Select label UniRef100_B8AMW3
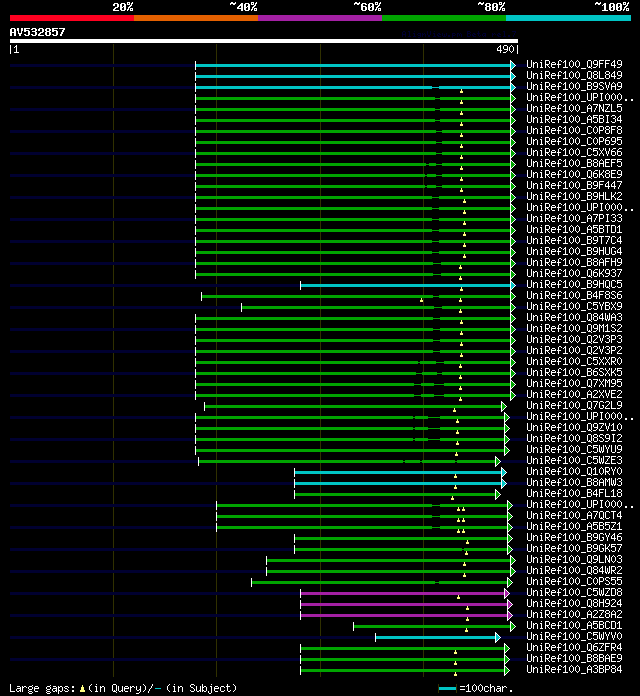Viewport: 640px width, 696px height. [574, 482]
